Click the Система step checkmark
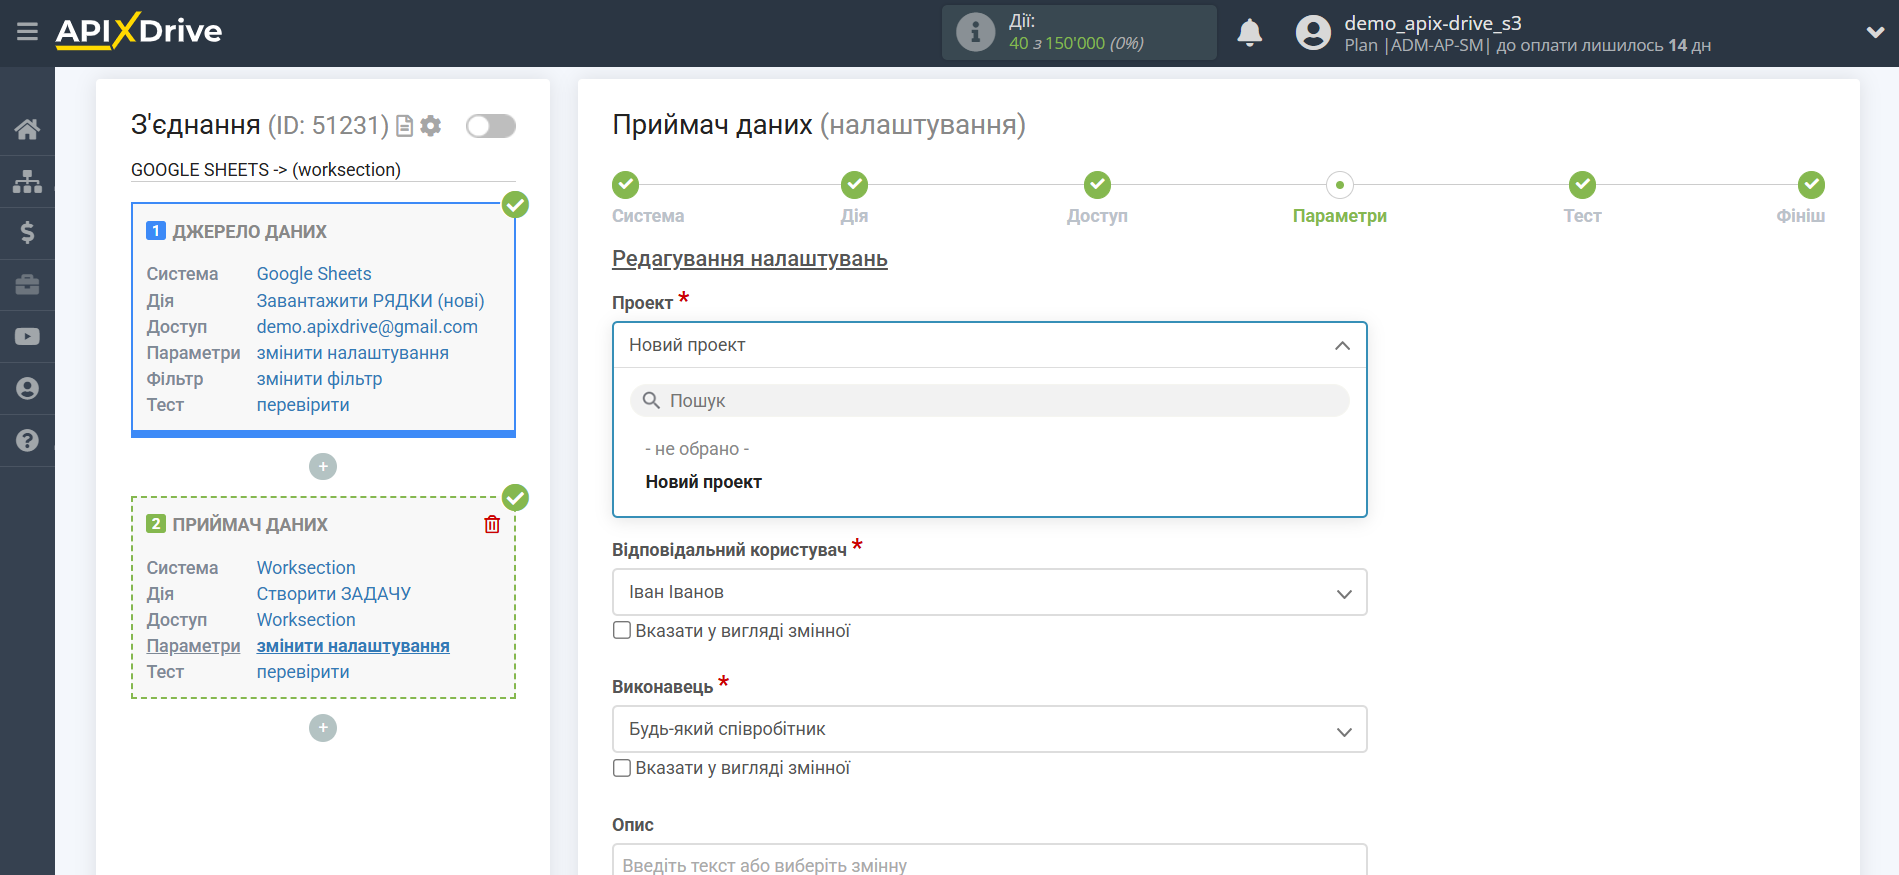 (625, 185)
